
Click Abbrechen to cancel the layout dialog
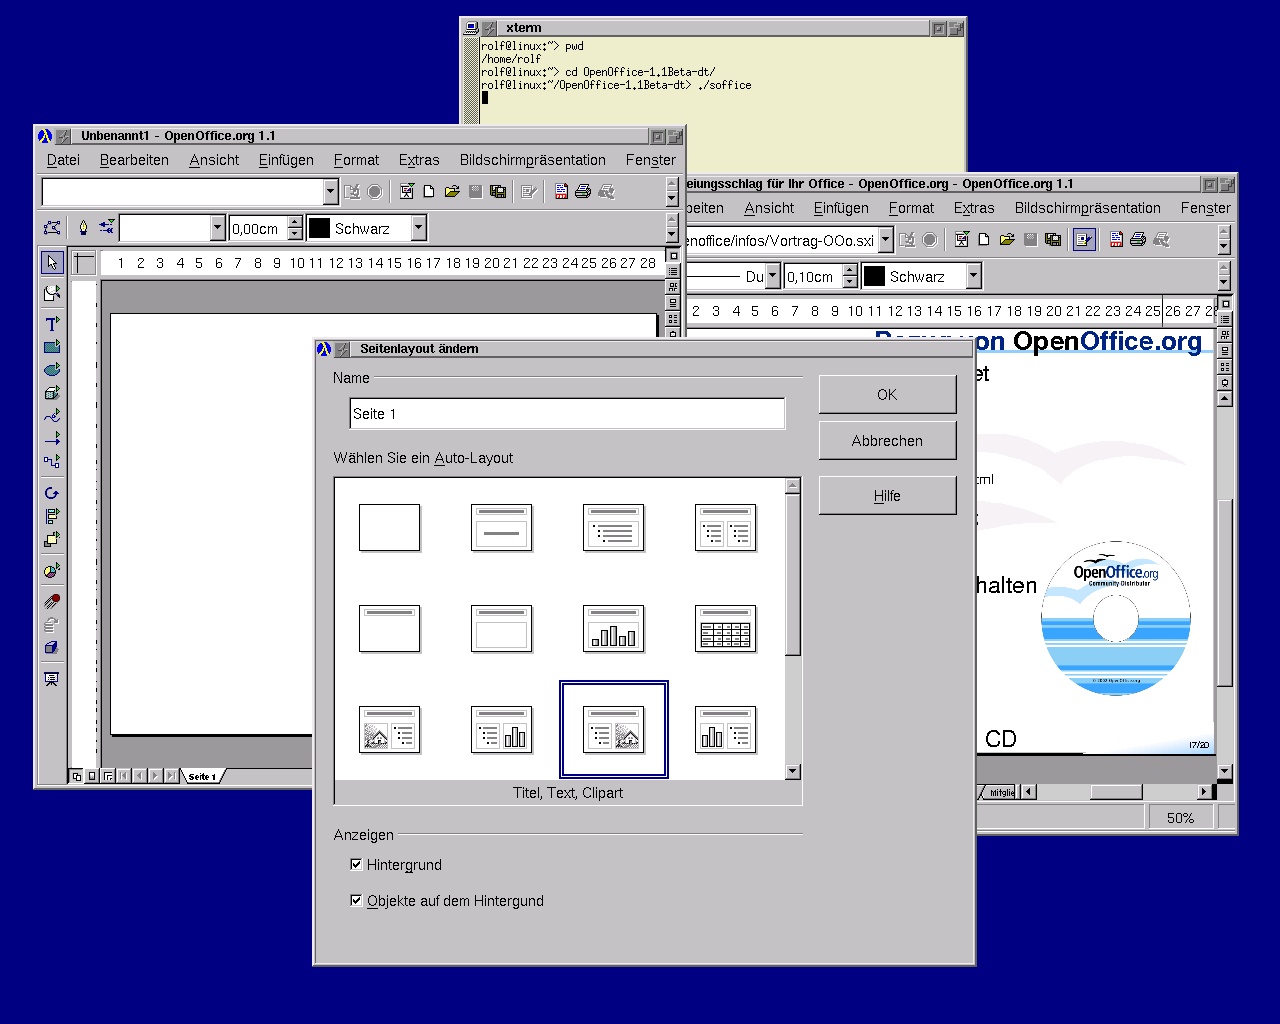click(887, 440)
